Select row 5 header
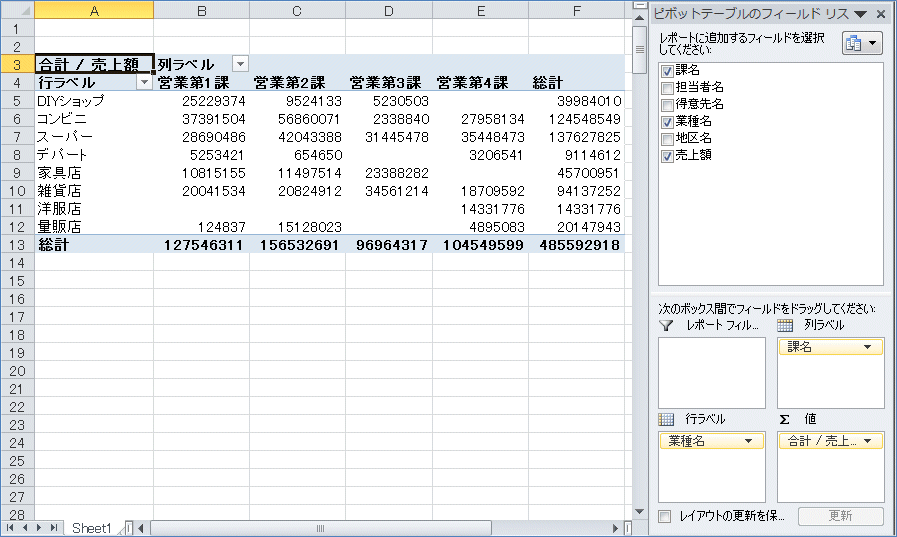The height and width of the screenshot is (537, 897). pyautogui.click(x=17, y=101)
